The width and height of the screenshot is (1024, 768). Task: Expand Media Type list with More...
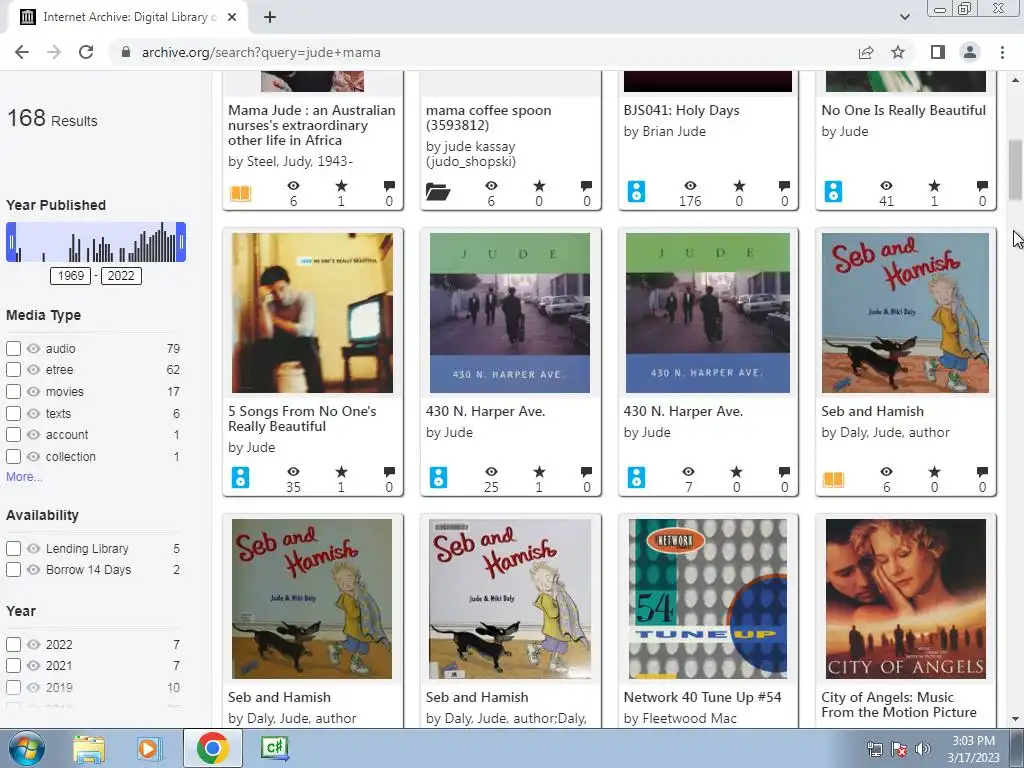(24, 477)
